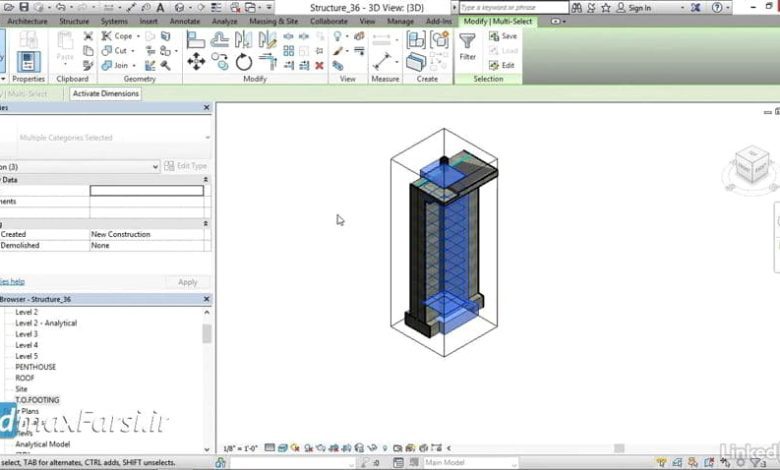Click the ViewCube in the 3D view

751,165
